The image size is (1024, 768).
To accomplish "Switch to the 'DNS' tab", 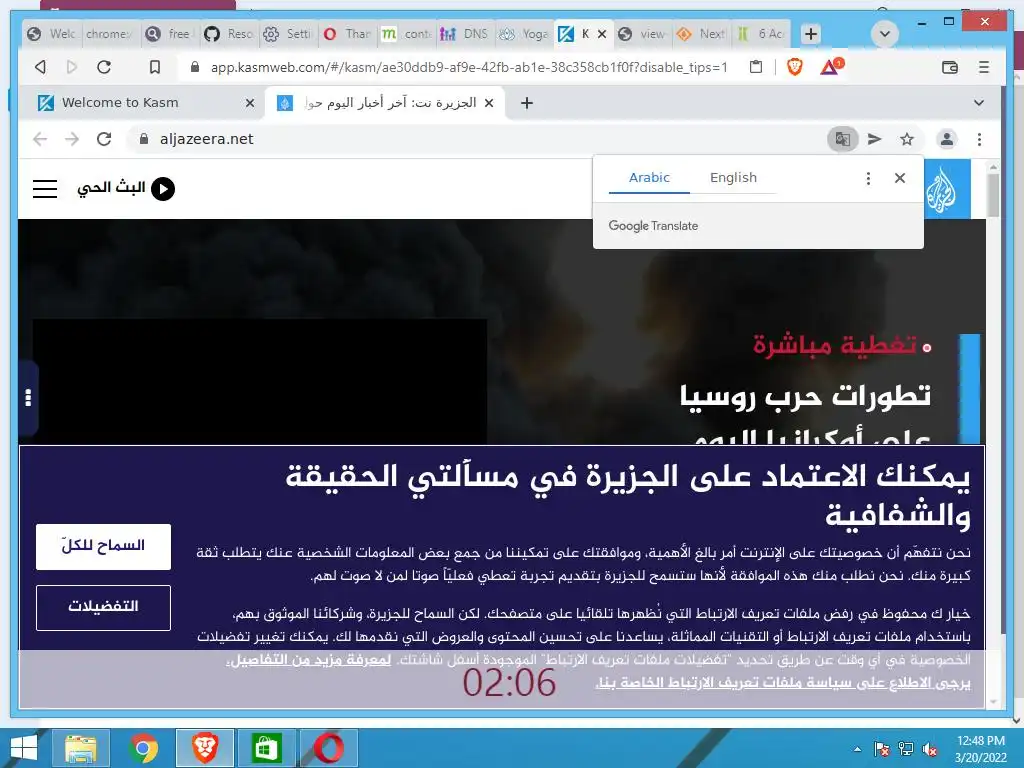I will pos(465,34).
